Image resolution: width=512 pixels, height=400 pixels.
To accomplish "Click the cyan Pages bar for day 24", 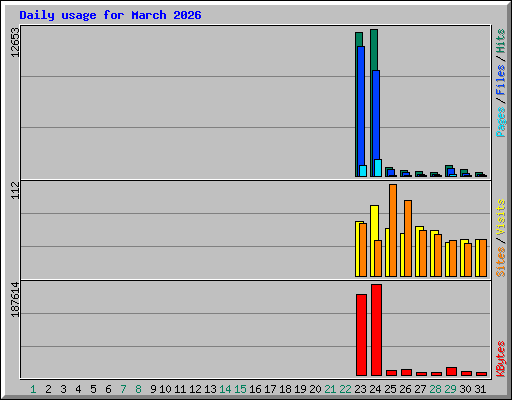I will coord(378,168).
